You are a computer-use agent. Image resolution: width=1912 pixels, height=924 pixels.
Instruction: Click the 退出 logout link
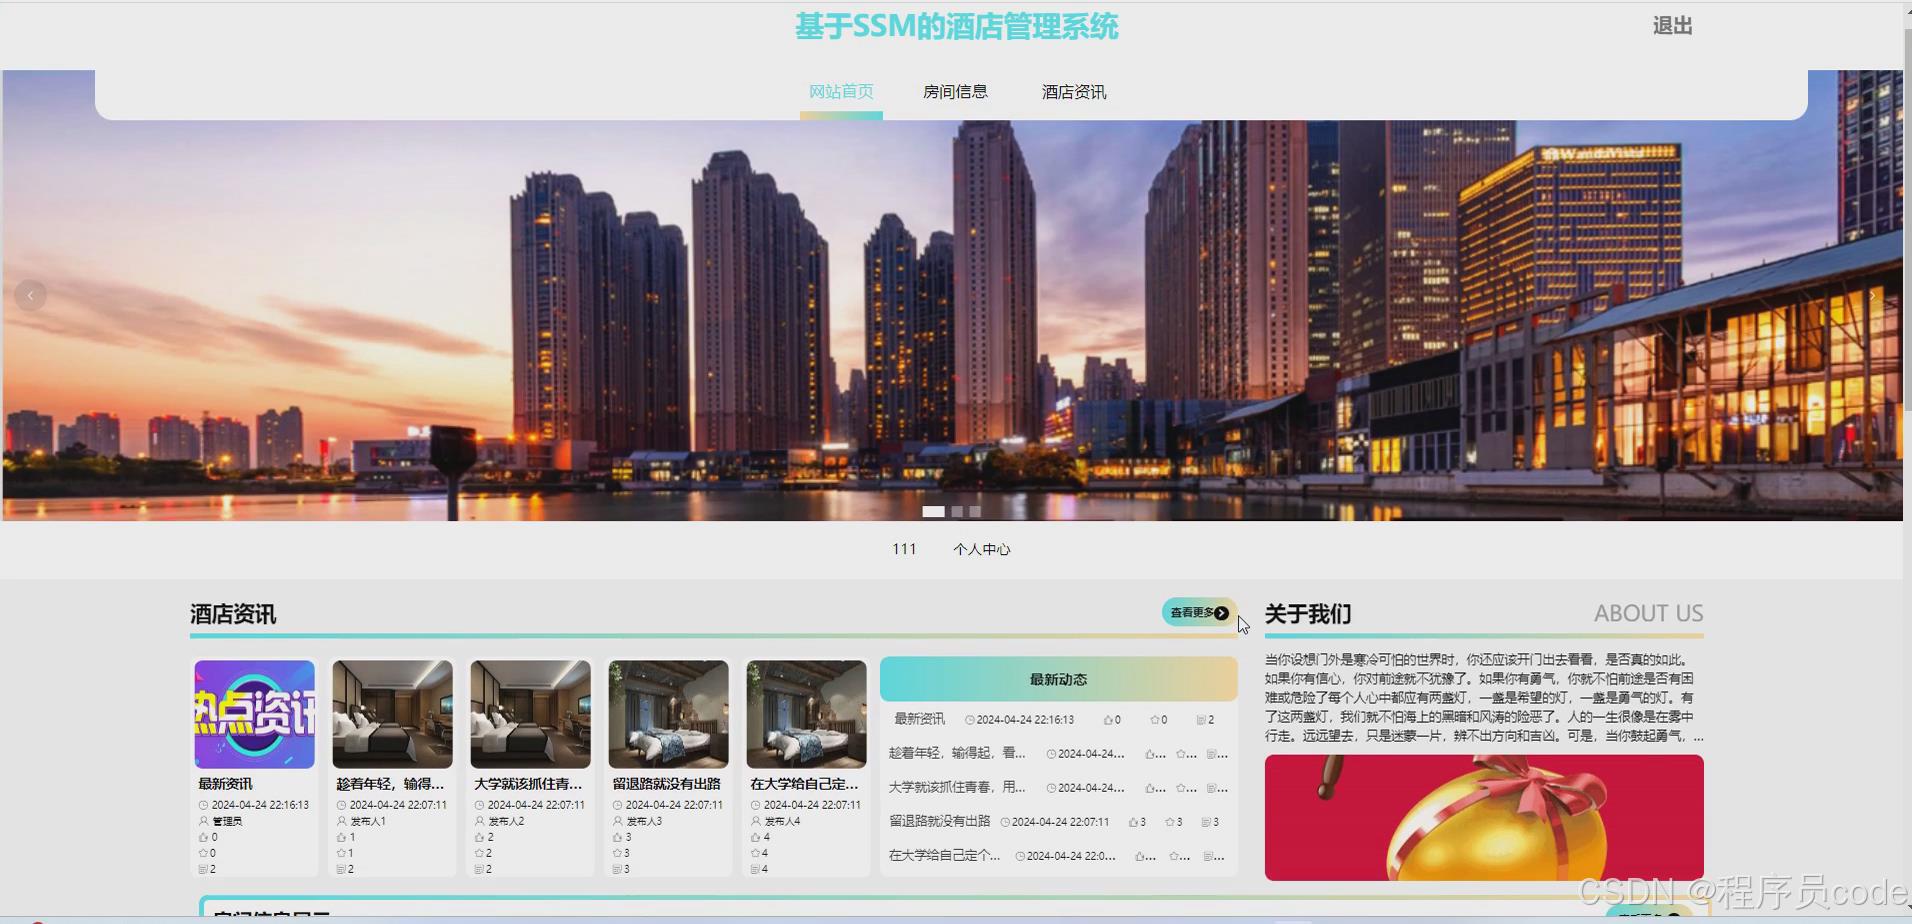click(x=1671, y=26)
